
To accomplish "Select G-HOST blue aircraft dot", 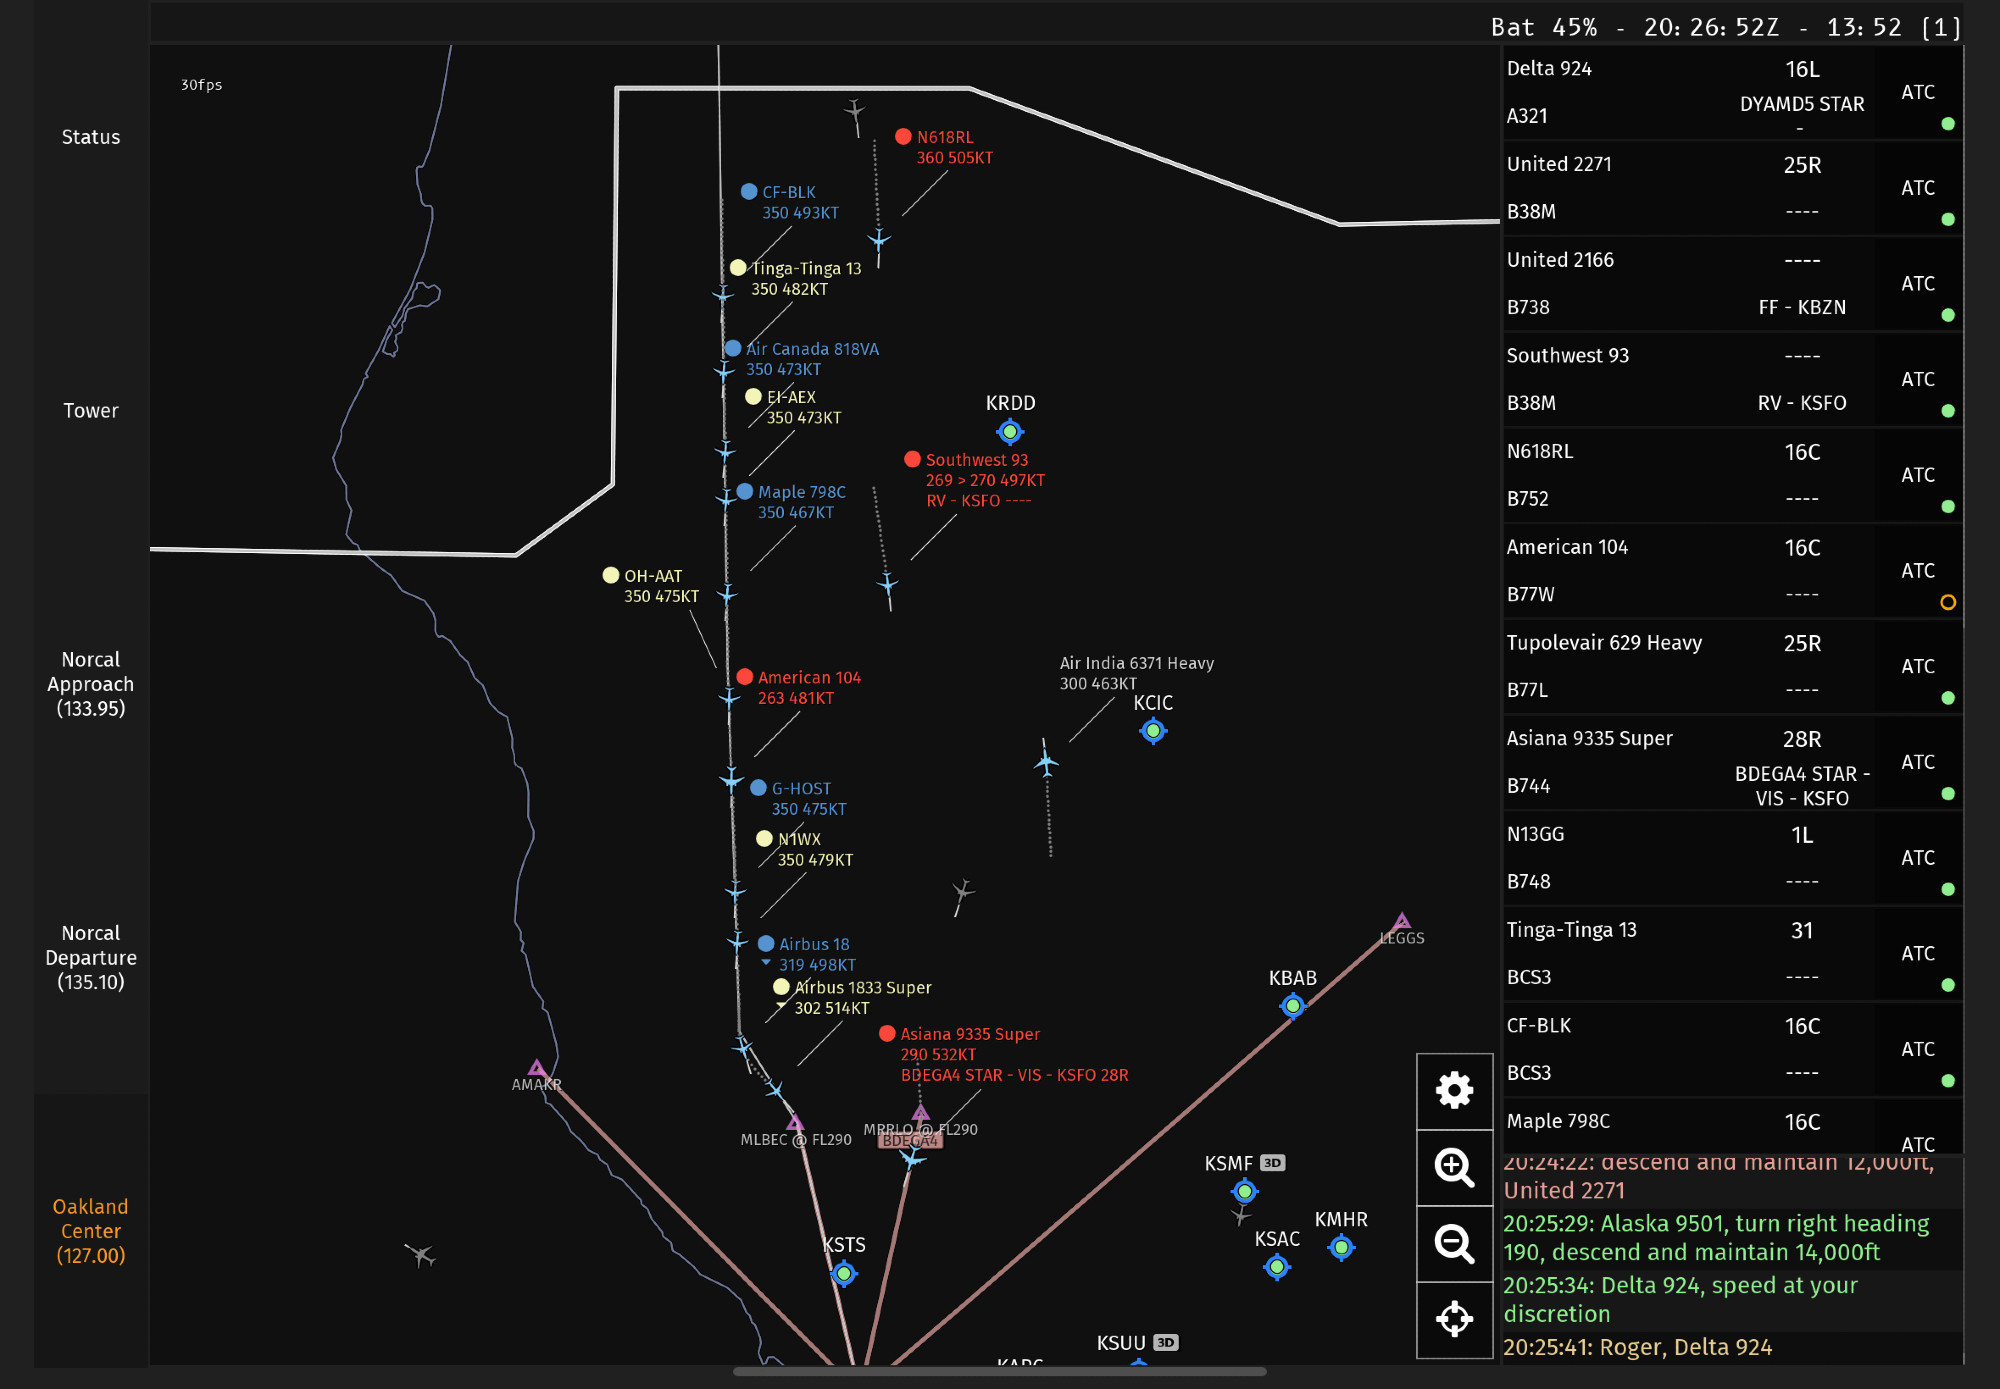I will coord(758,788).
